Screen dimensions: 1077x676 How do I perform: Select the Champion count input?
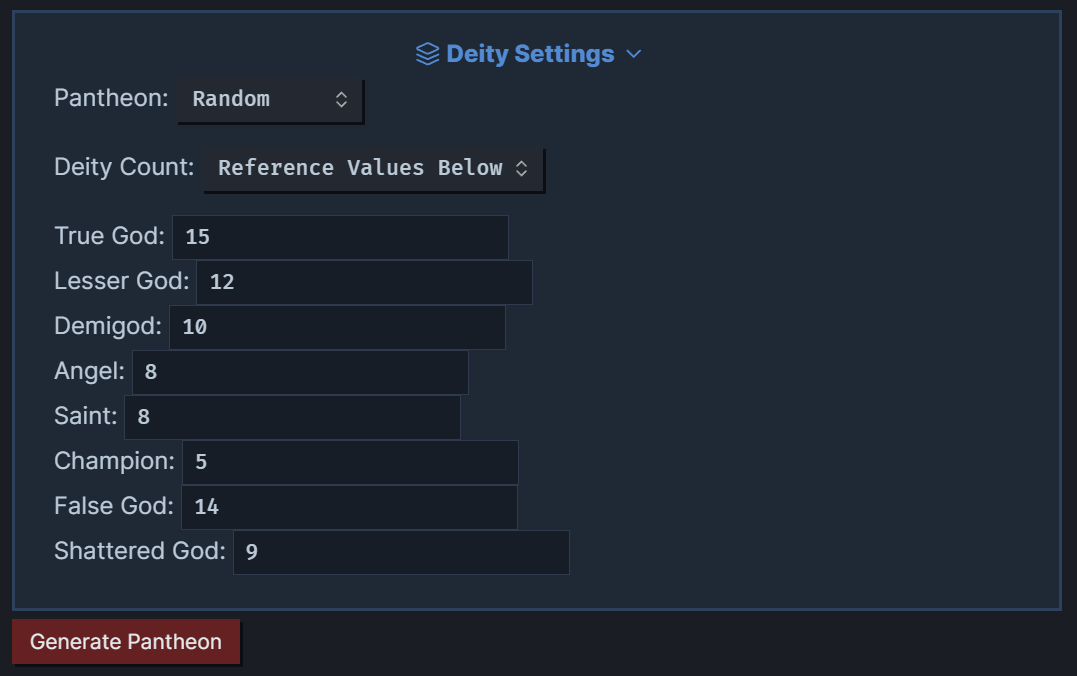(x=349, y=462)
